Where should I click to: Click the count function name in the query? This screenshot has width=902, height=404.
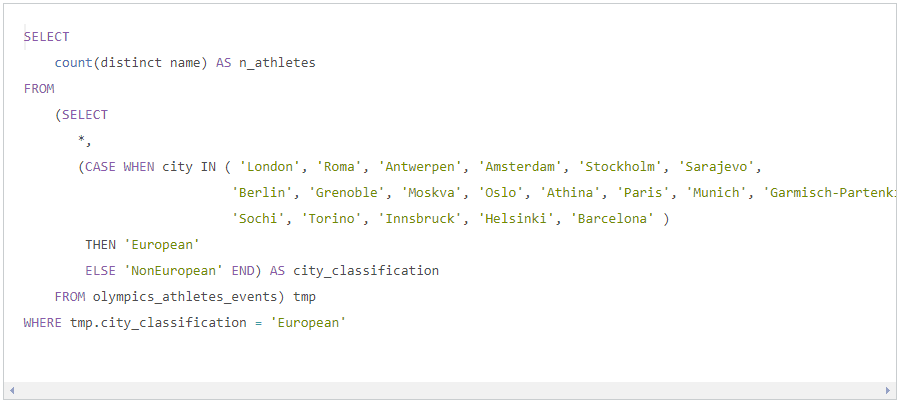coord(74,63)
